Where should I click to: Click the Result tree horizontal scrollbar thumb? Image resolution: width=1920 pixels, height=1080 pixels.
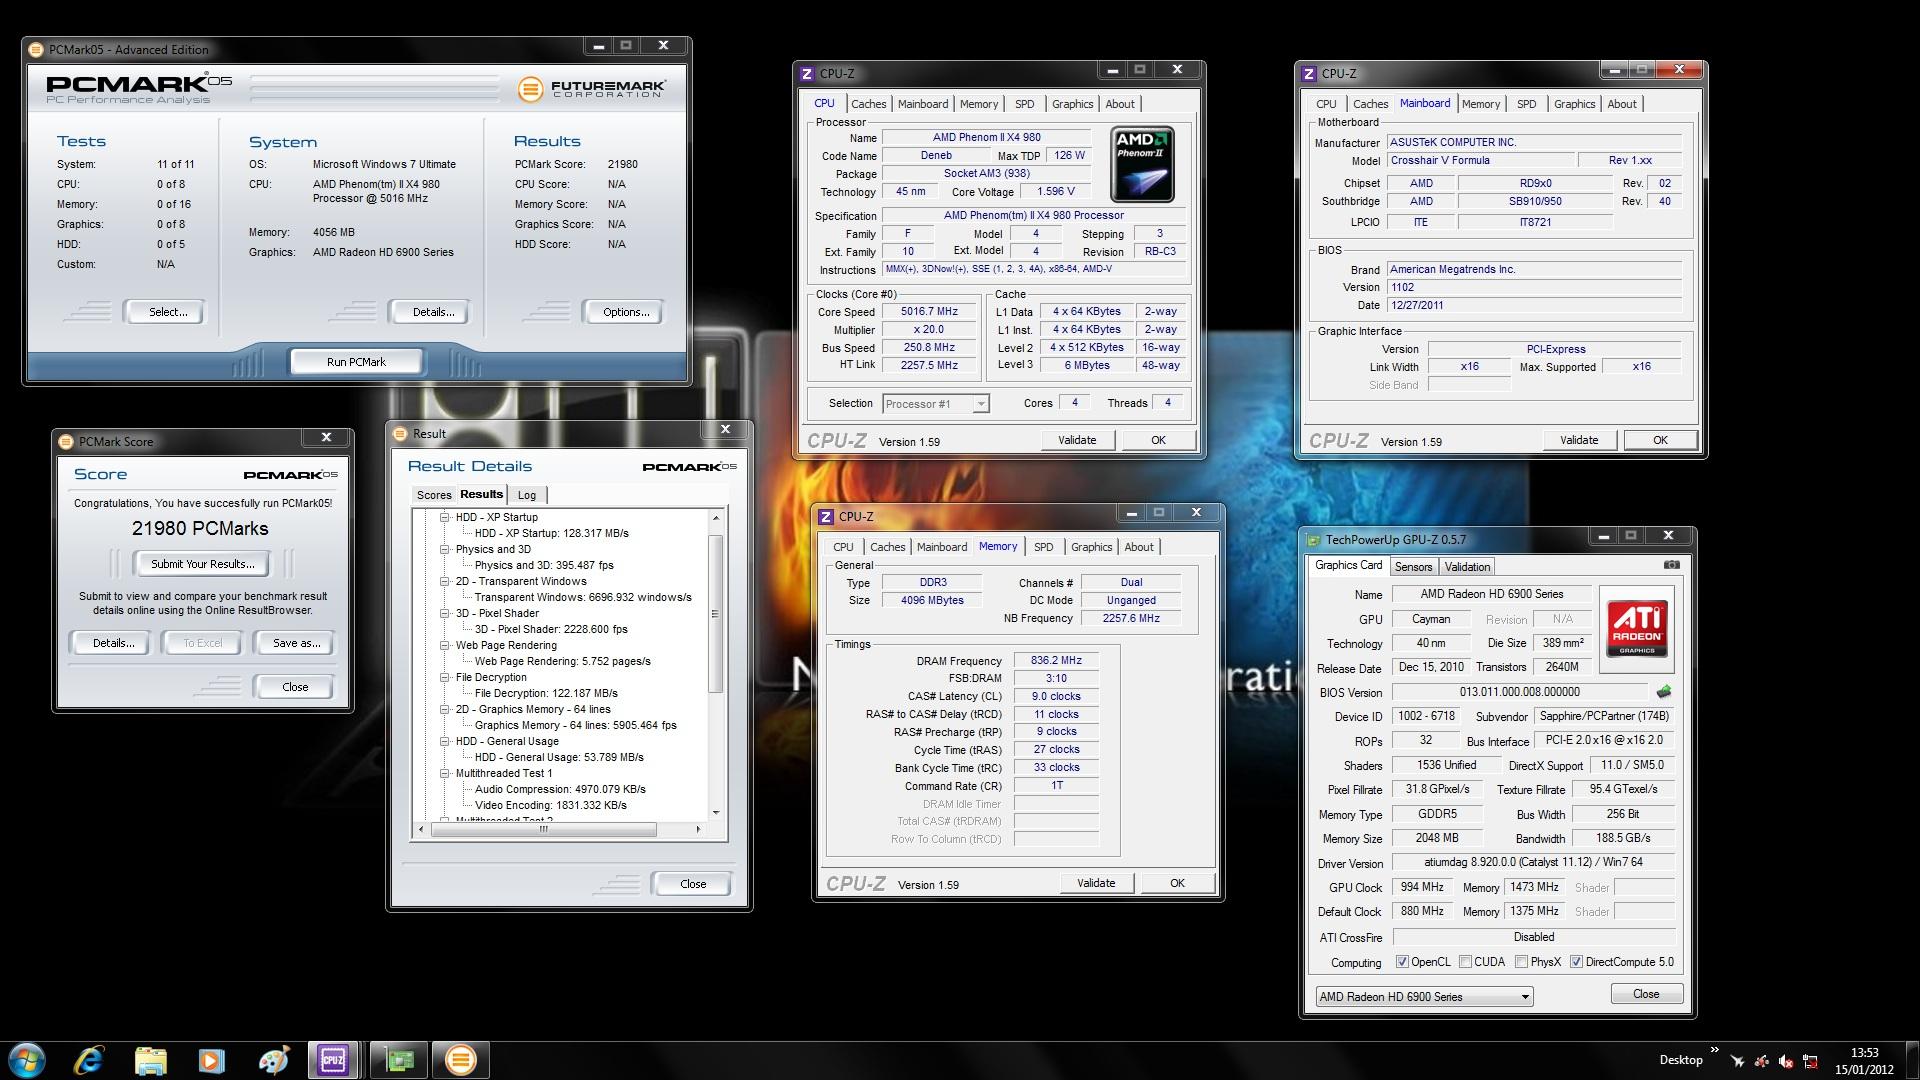pos(544,829)
